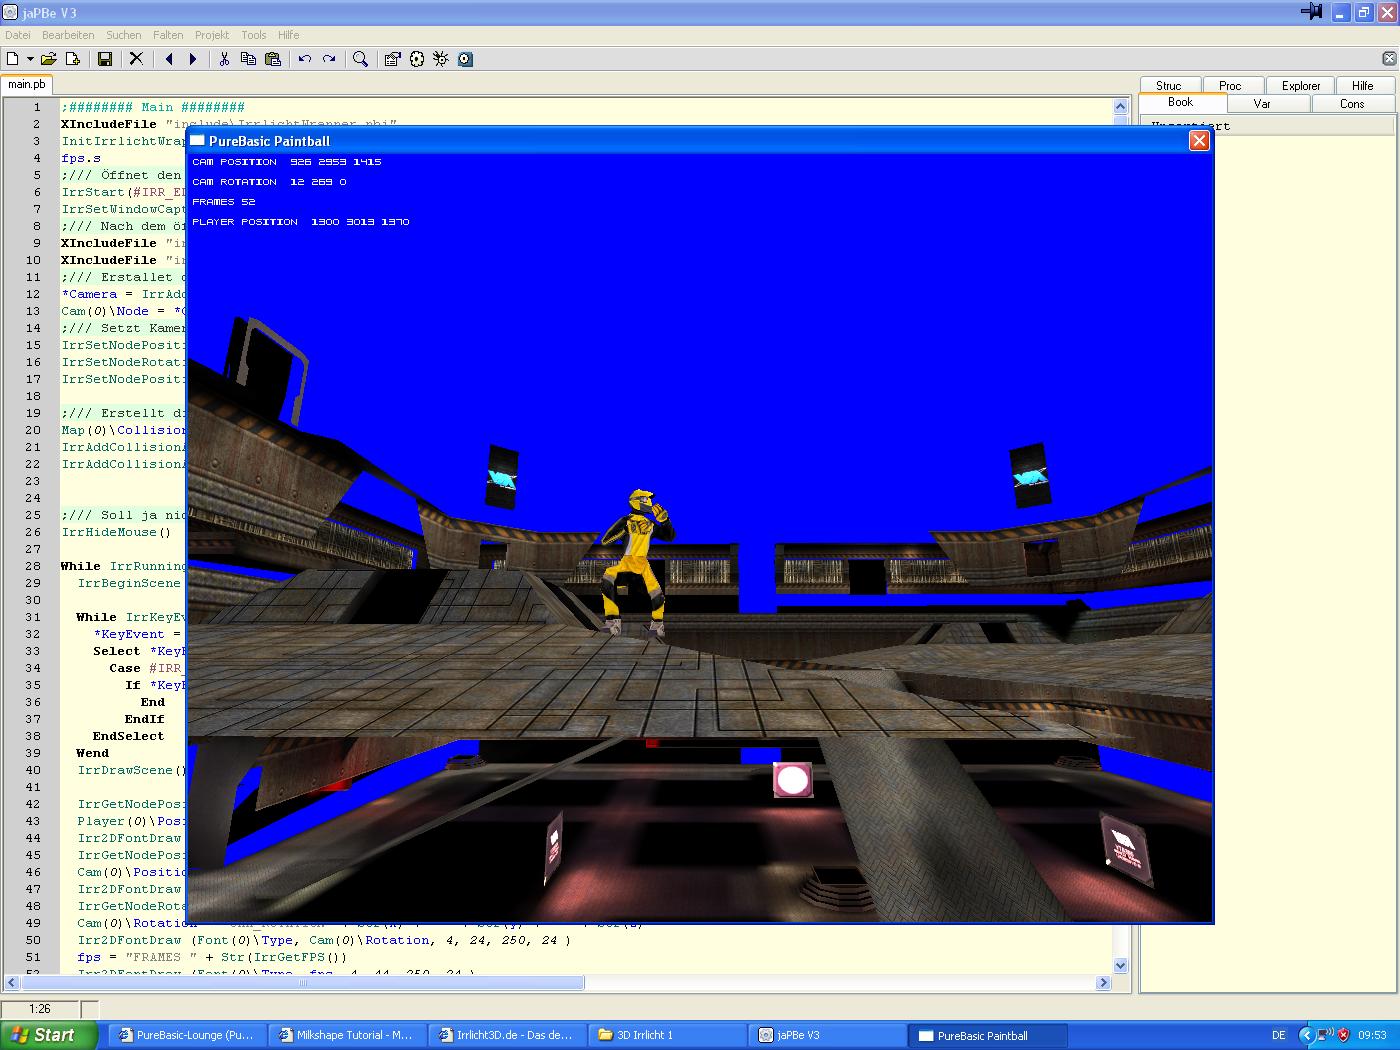Click the blue disc toolbar icon
The image size is (1400, 1050).
465,59
